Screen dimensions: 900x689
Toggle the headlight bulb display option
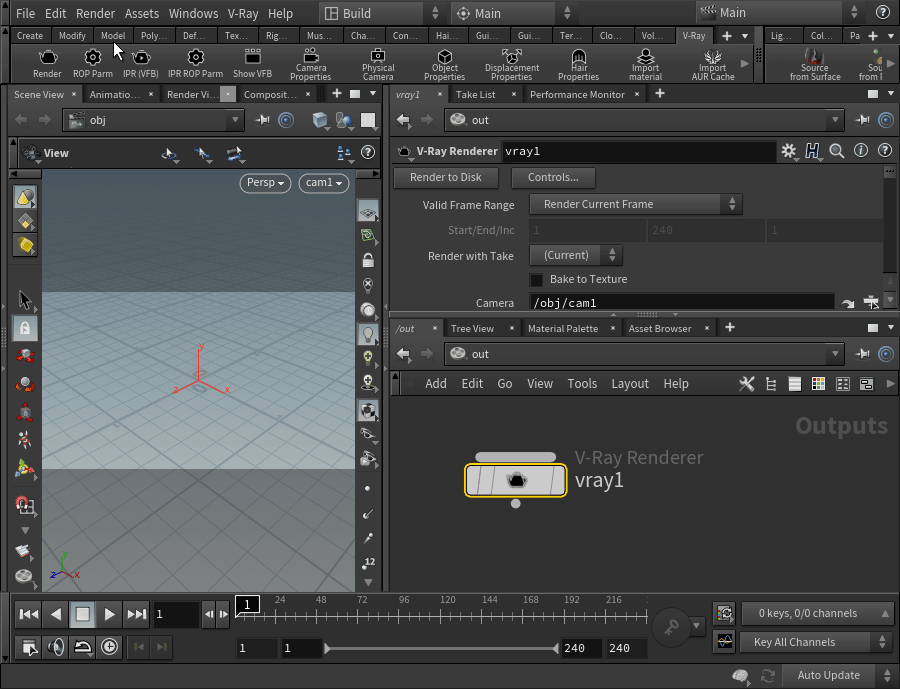click(x=368, y=334)
